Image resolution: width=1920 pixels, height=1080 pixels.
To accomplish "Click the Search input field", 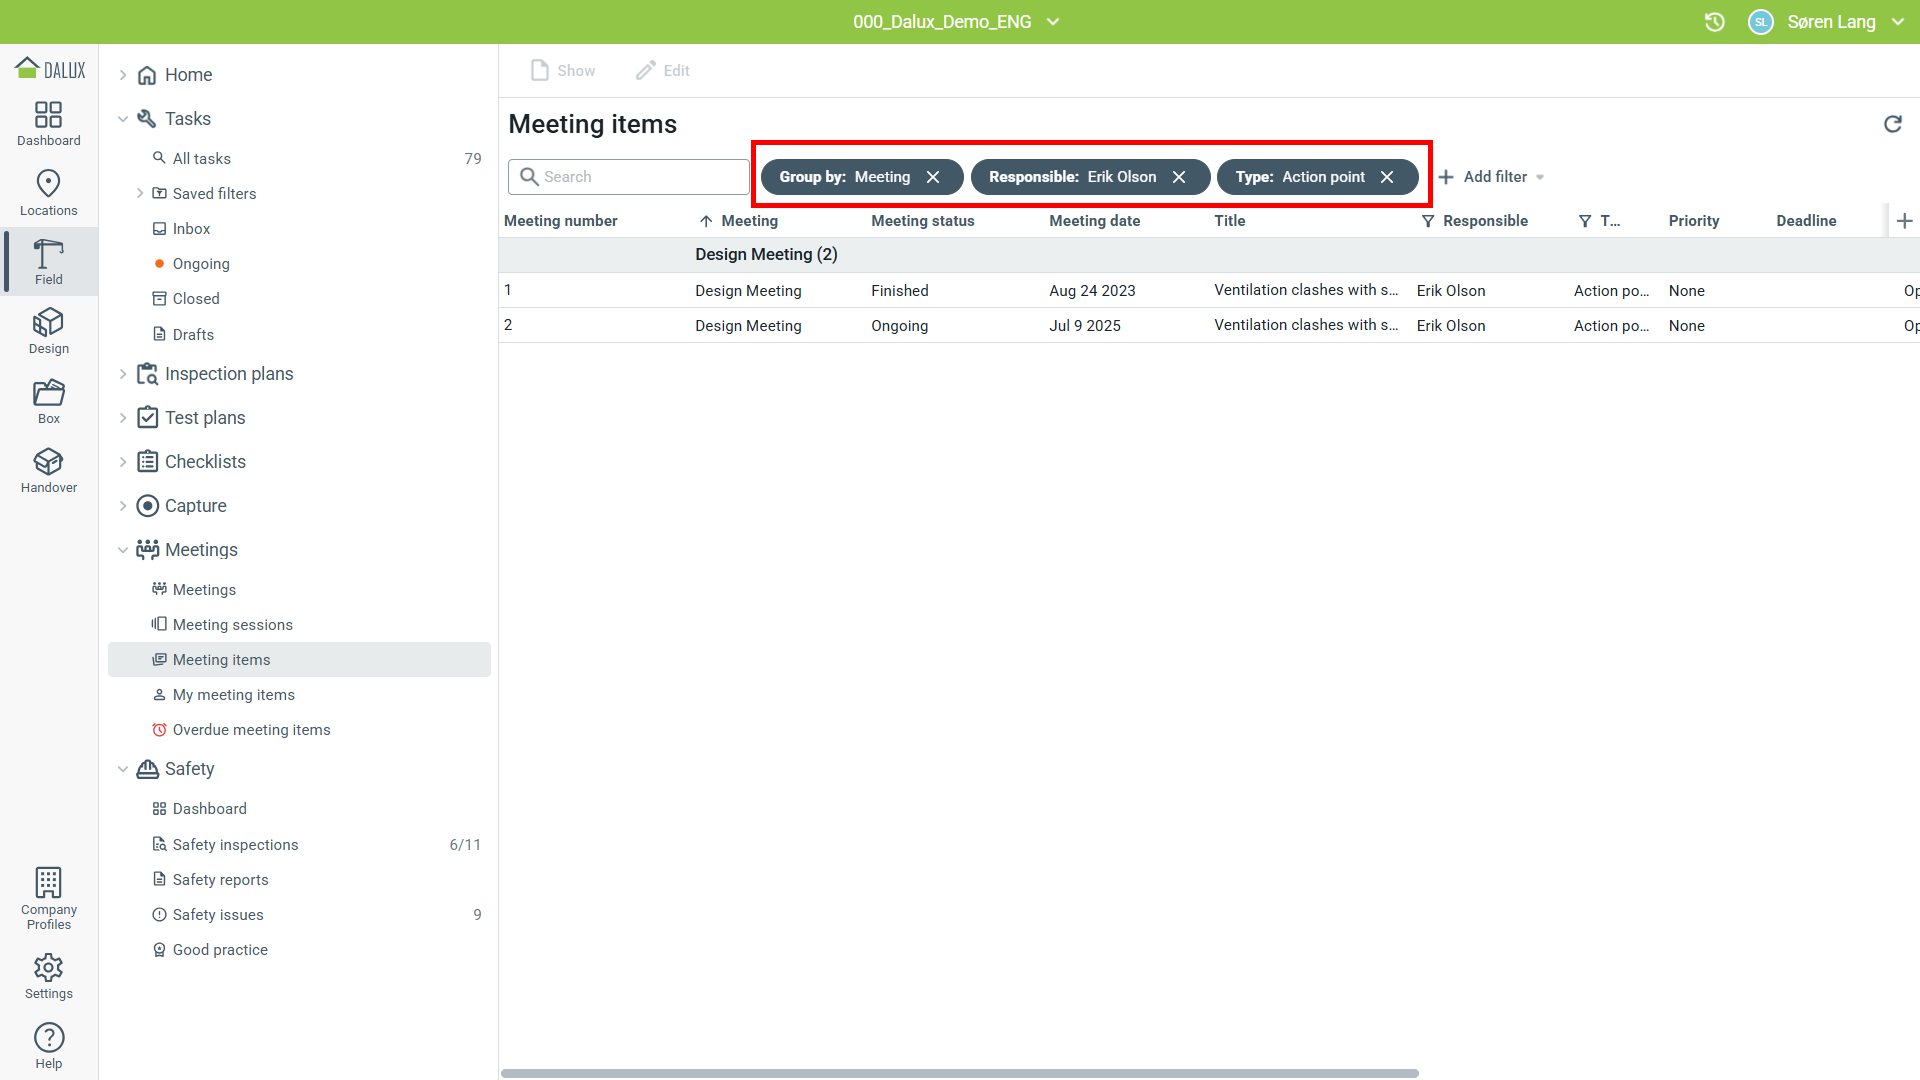I will click(x=629, y=177).
